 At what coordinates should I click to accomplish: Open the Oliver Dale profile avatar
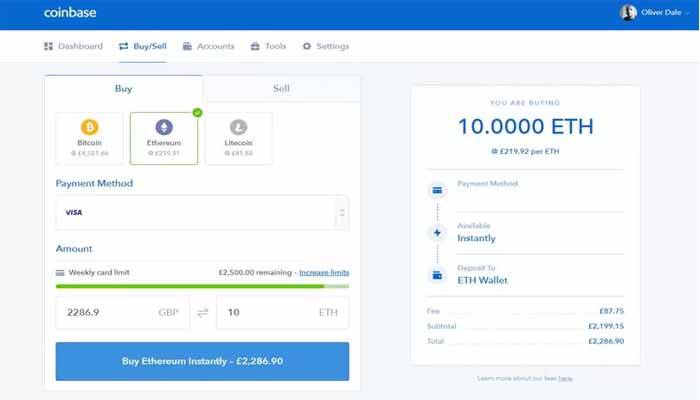point(628,12)
